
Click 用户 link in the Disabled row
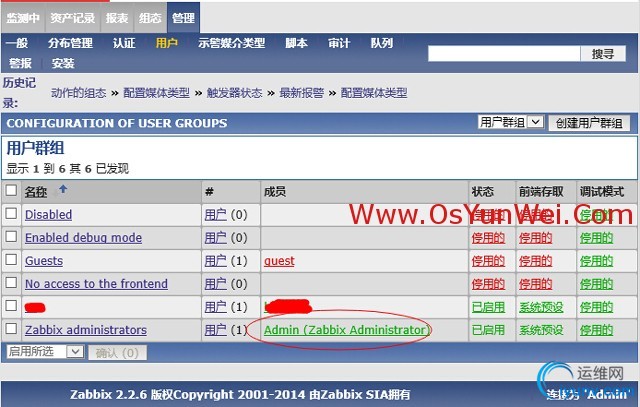[216, 215]
